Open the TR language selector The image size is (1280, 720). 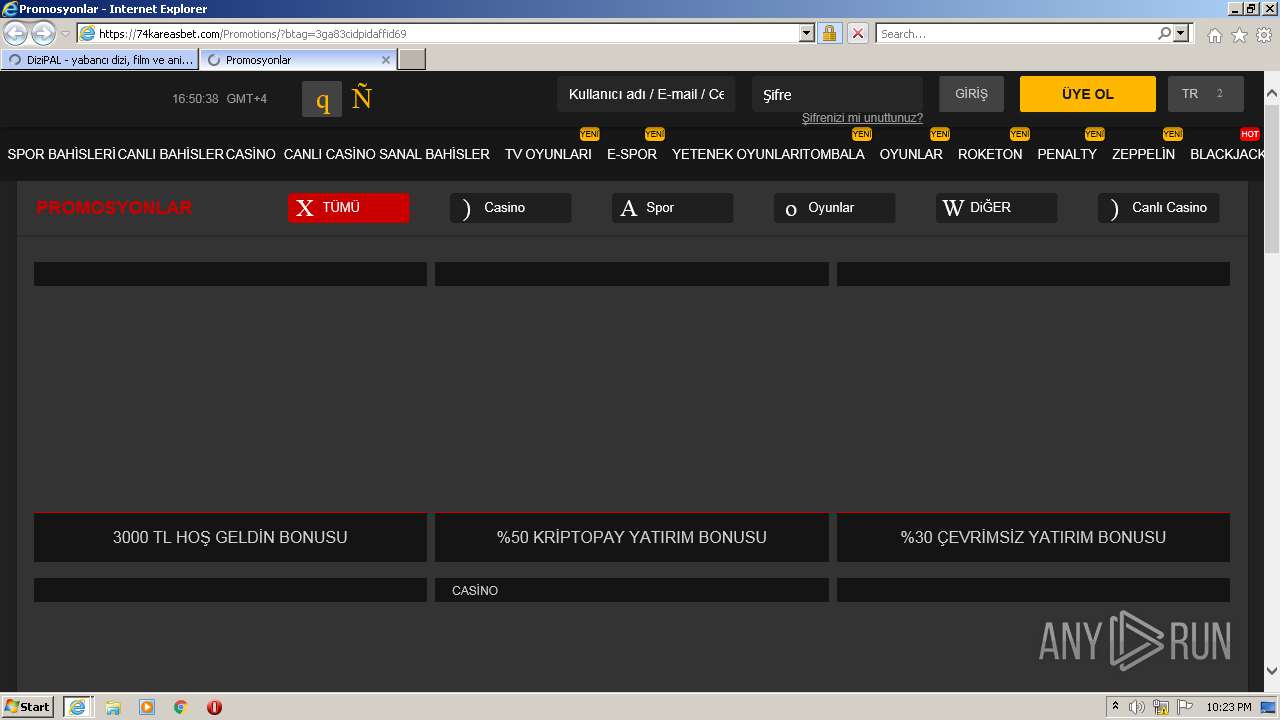(x=1206, y=94)
